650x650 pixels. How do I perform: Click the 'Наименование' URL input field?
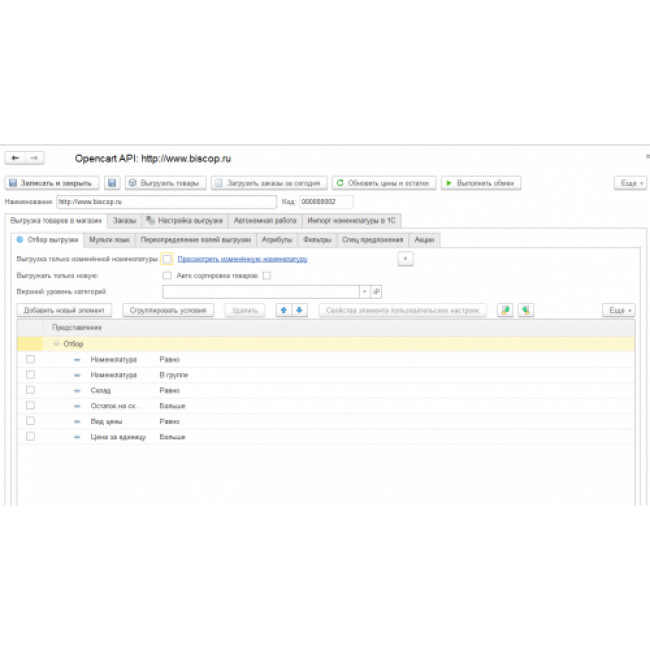(165, 201)
